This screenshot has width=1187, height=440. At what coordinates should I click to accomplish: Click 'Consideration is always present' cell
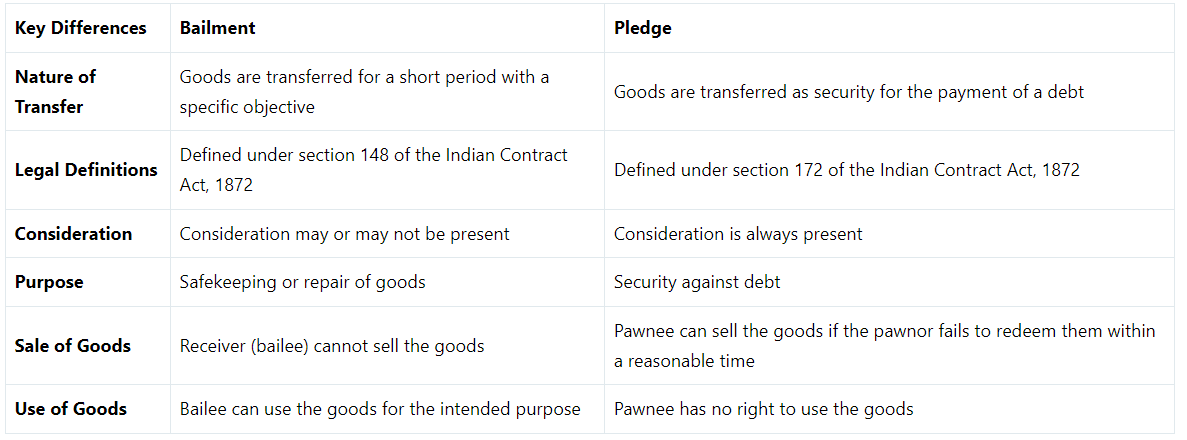[737, 234]
